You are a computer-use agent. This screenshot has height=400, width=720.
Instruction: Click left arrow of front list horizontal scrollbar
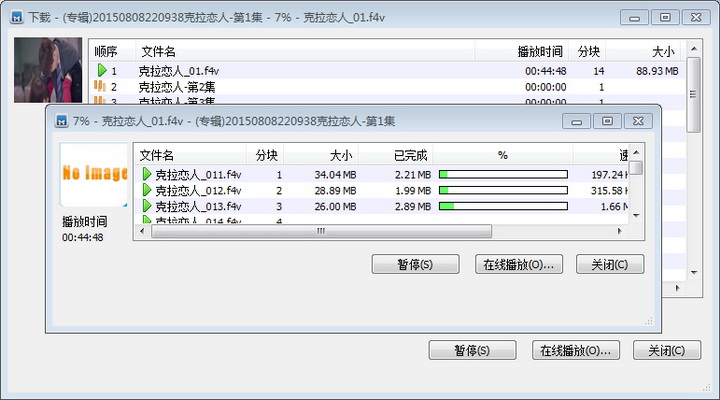142,231
